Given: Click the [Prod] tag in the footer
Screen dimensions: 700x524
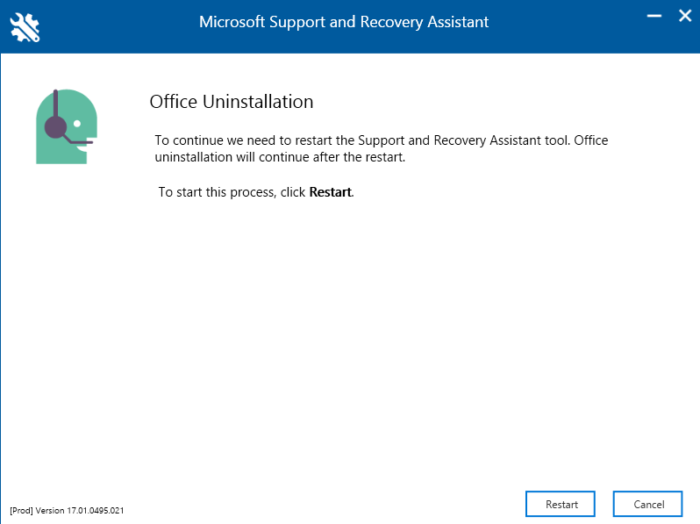Looking at the screenshot, I should pos(21,510).
